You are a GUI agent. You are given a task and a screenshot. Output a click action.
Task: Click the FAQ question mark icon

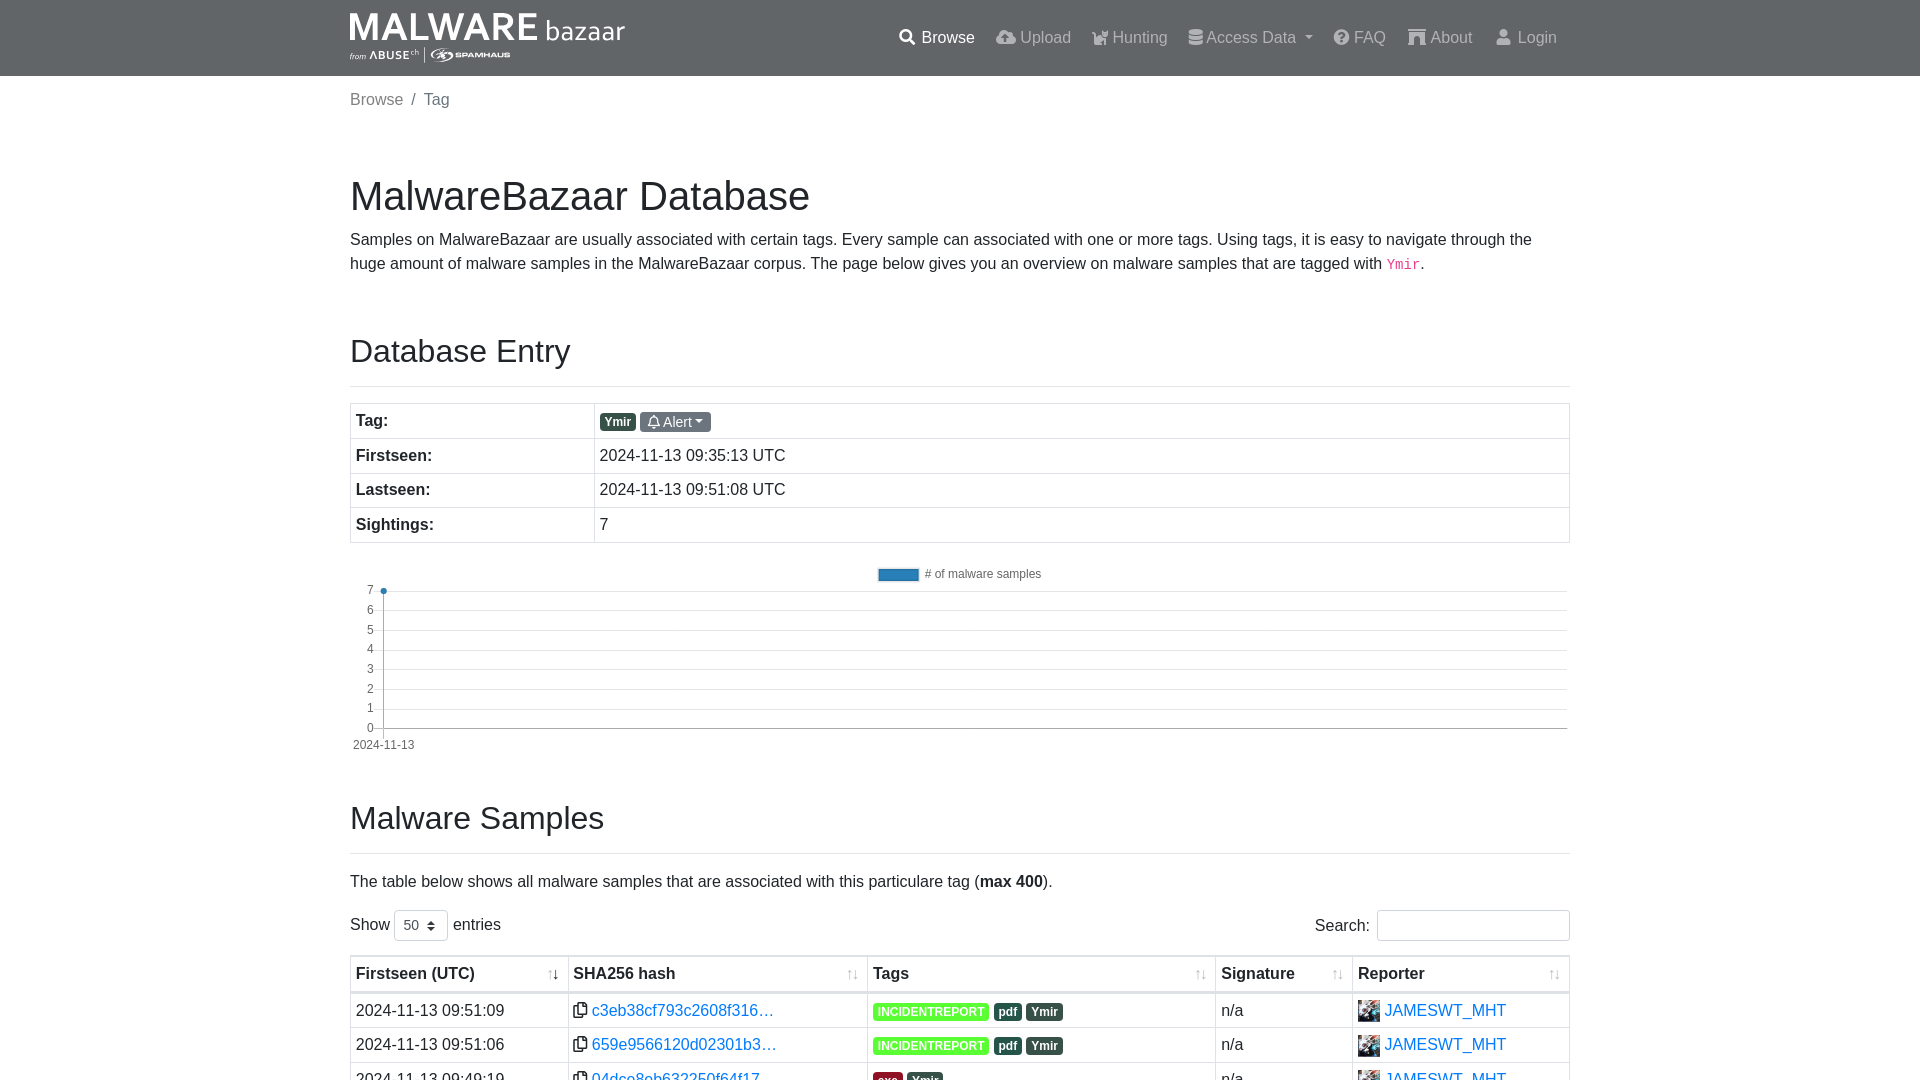1341,38
